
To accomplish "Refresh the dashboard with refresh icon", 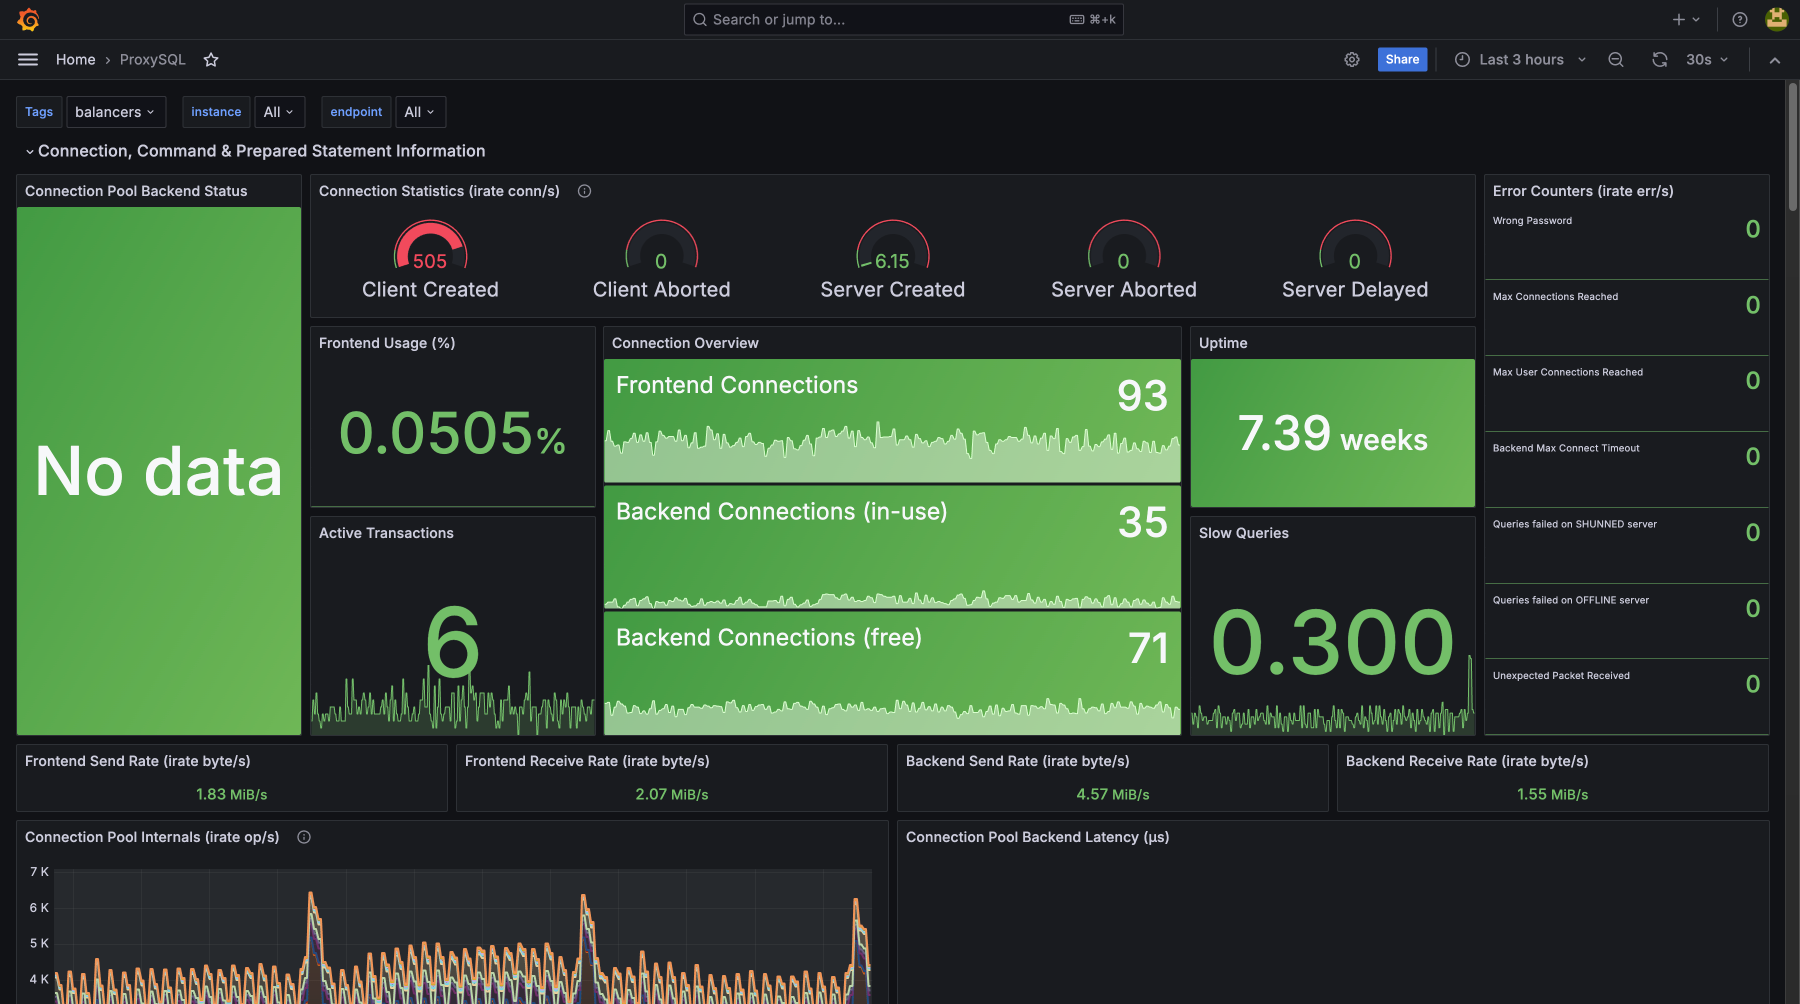I will tap(1660, 60).
